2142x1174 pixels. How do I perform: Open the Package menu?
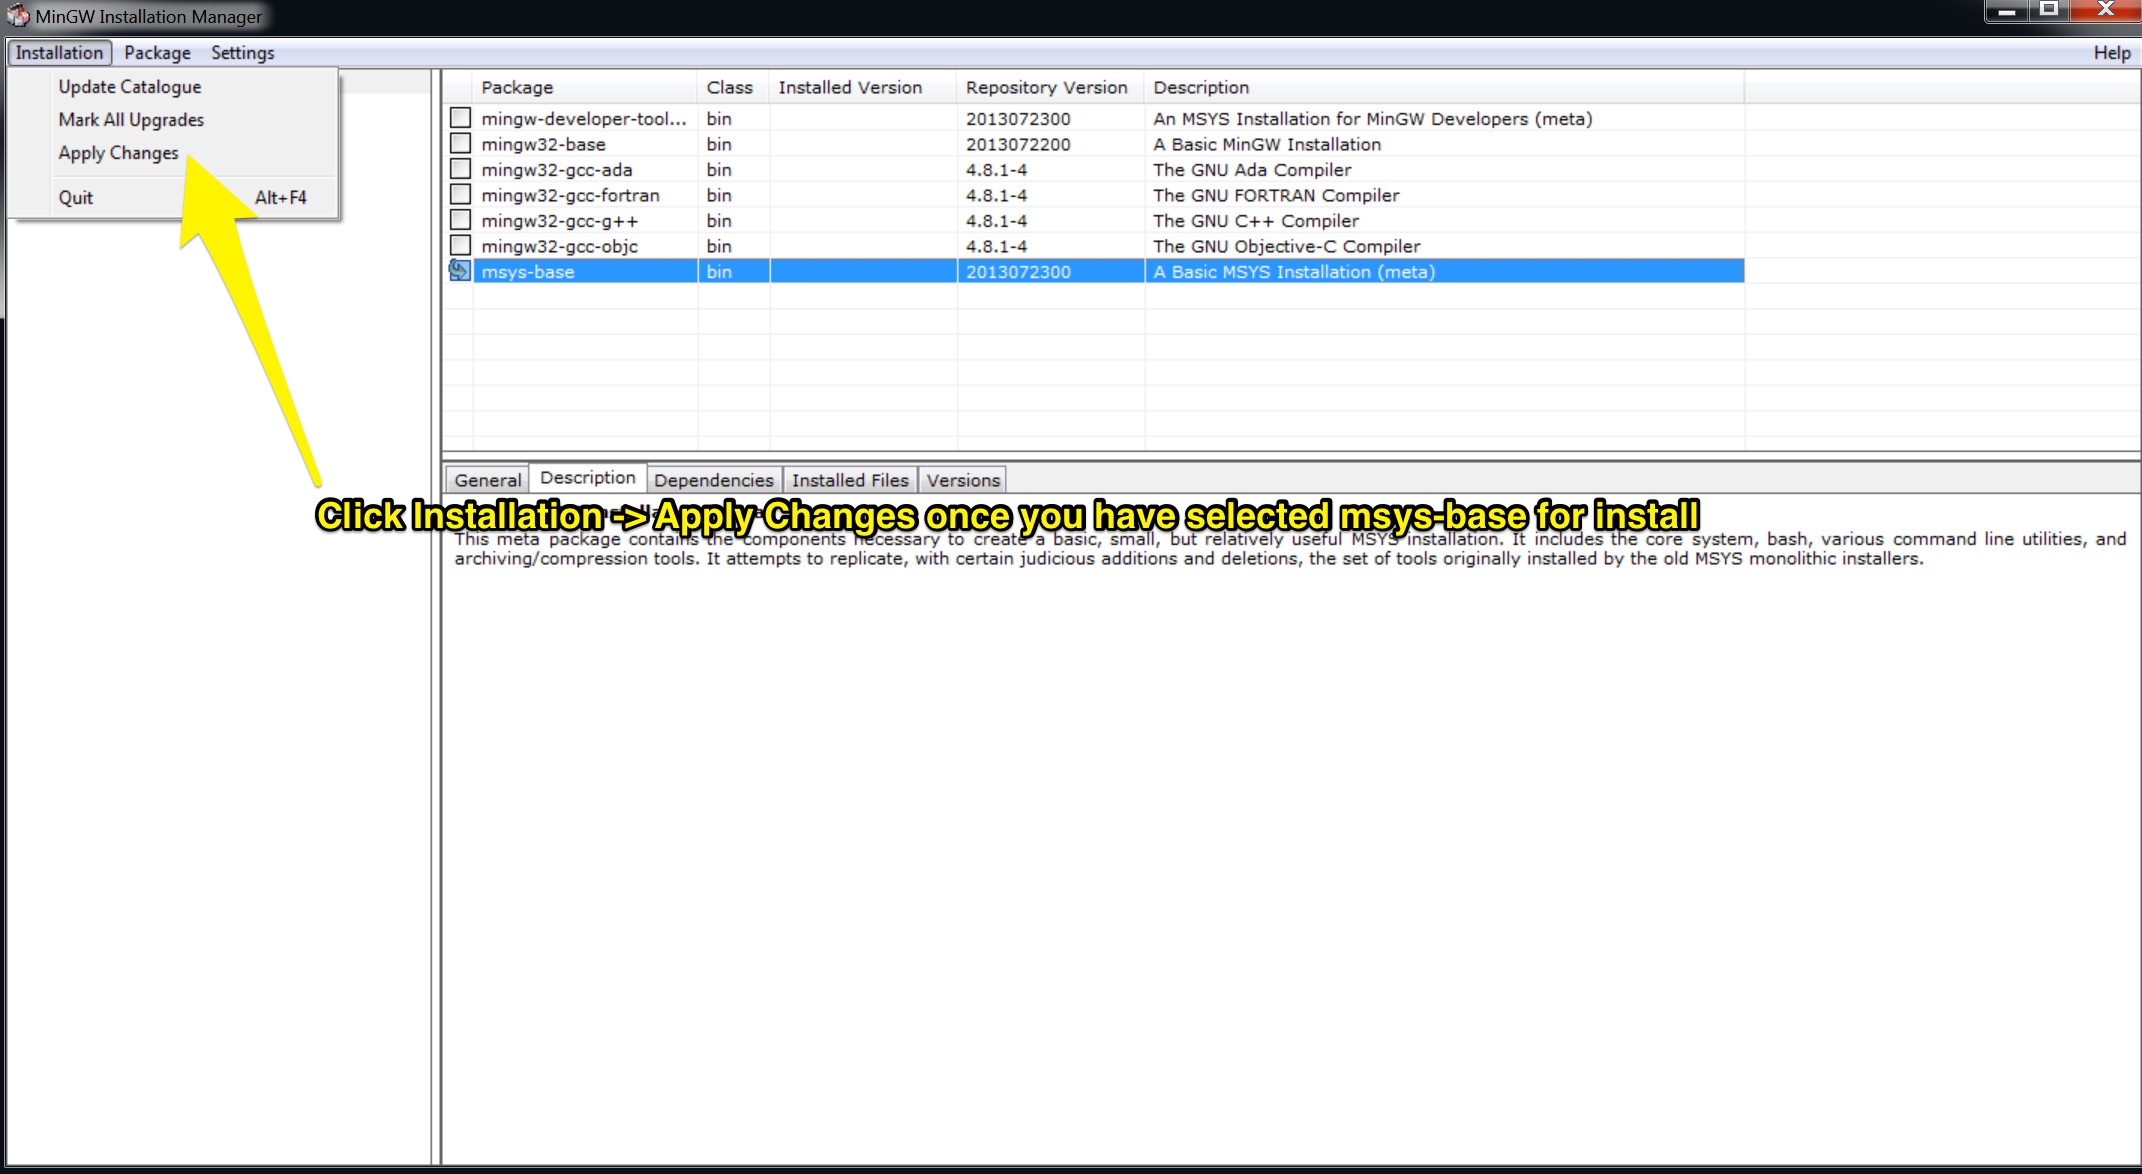point(157,53)
